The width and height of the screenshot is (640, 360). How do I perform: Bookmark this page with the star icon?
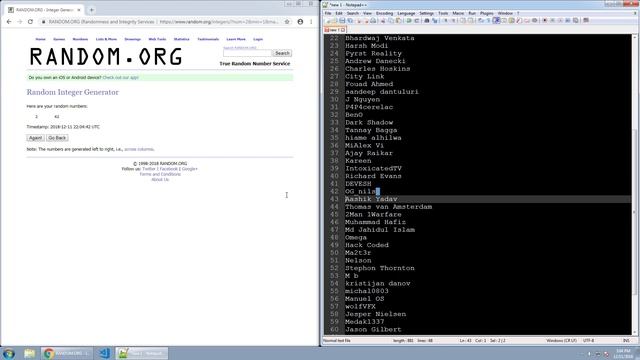point(287,22)
